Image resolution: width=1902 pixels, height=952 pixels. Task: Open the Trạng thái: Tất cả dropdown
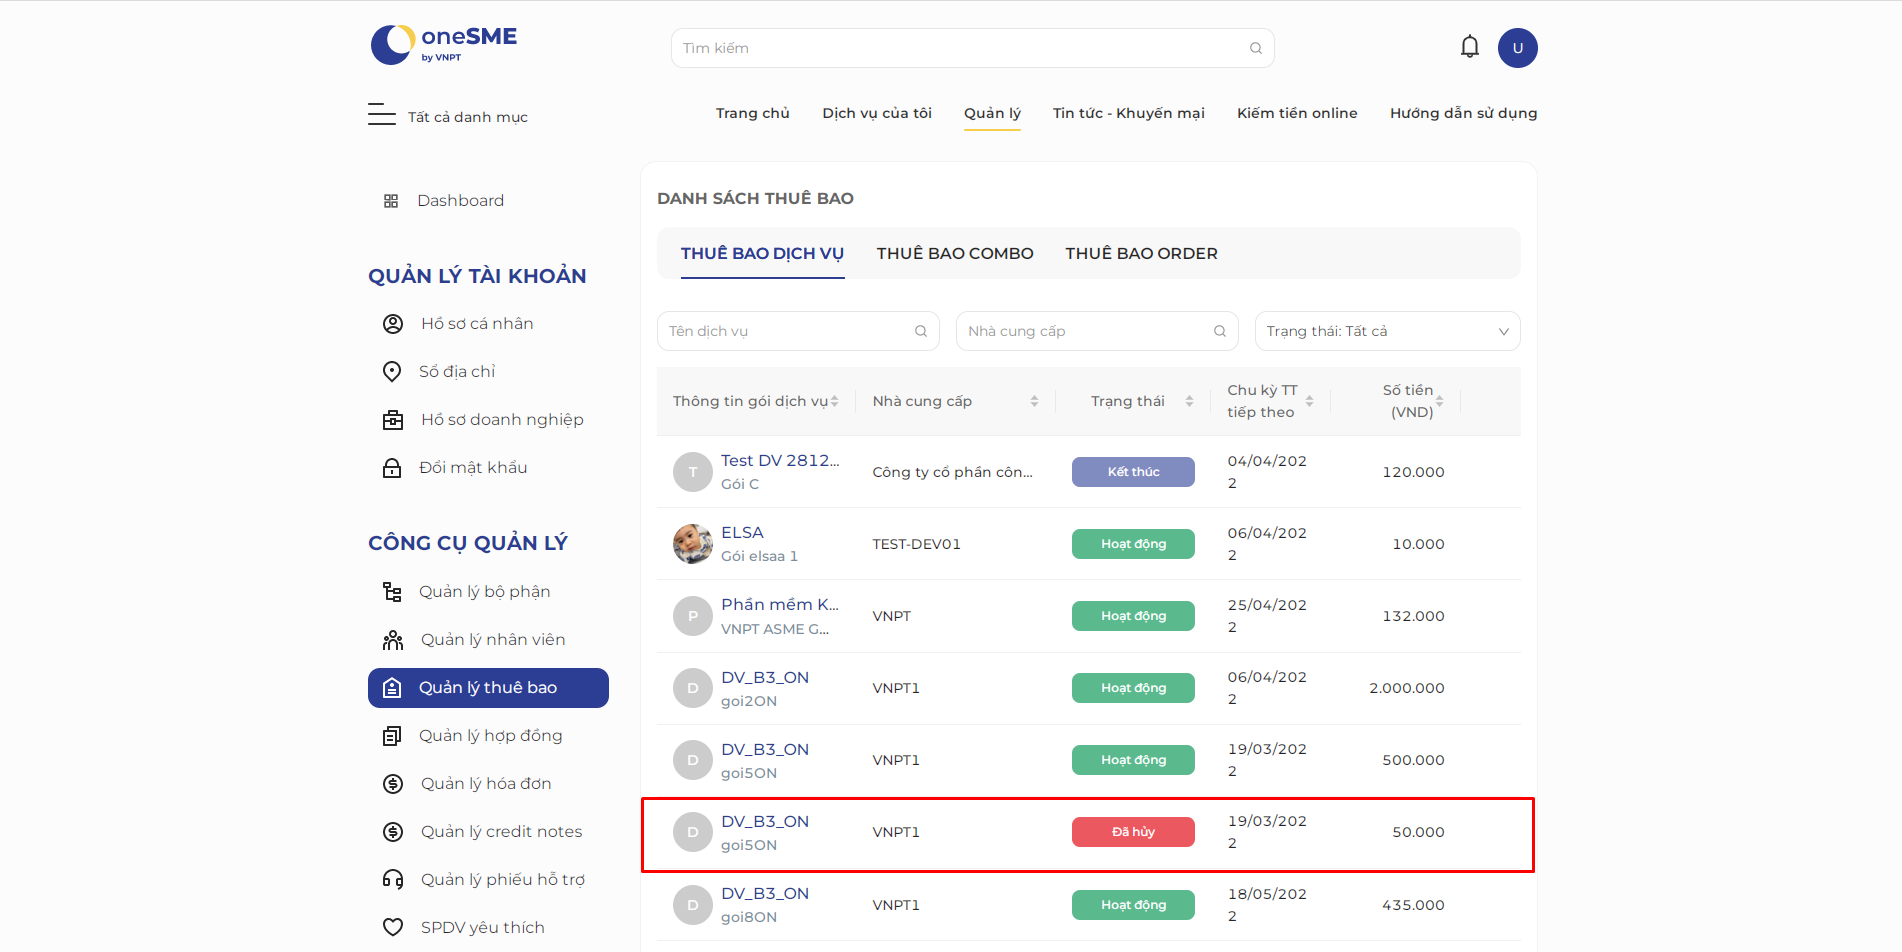(x=1387, y=331)
